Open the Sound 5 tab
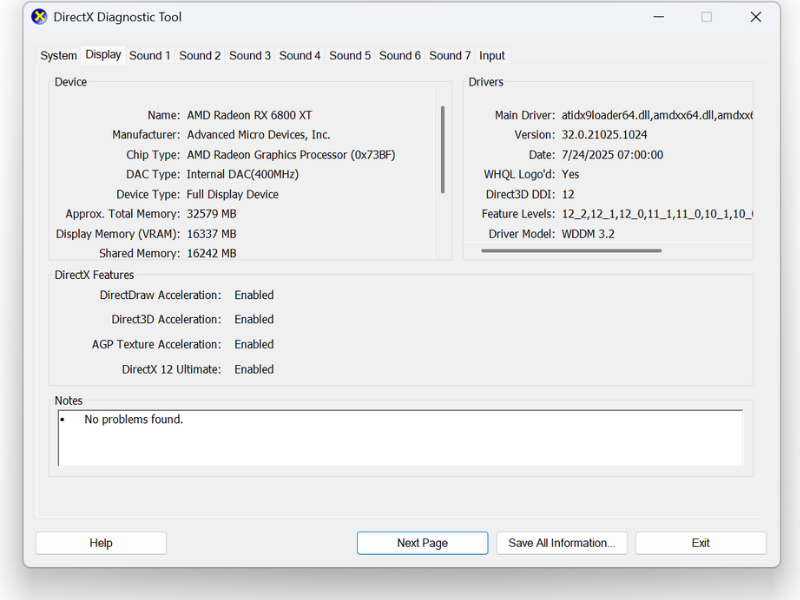This screenshot has width=800, height=600. click(x=350, y=56)
